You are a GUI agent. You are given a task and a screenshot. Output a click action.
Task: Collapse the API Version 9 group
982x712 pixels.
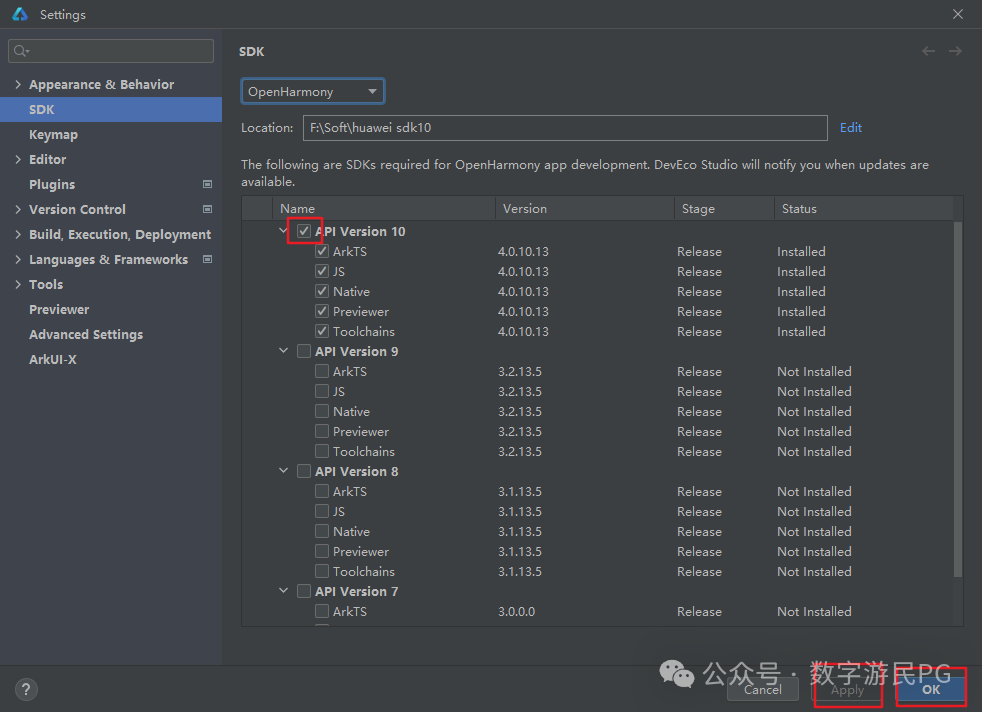(x=283, y=351)
